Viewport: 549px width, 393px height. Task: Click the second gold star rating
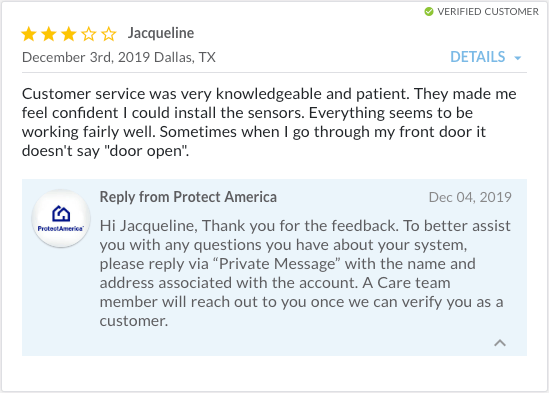(49, 34)
